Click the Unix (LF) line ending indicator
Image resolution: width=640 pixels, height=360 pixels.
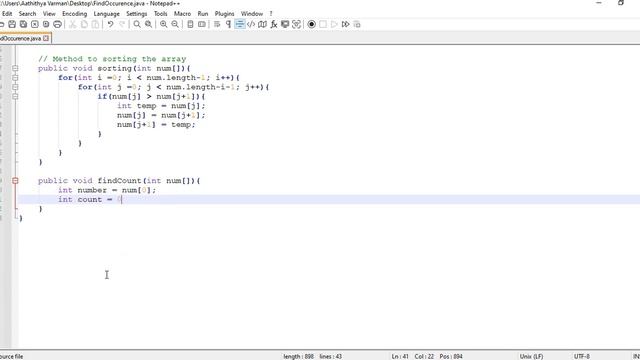[531, 356]
